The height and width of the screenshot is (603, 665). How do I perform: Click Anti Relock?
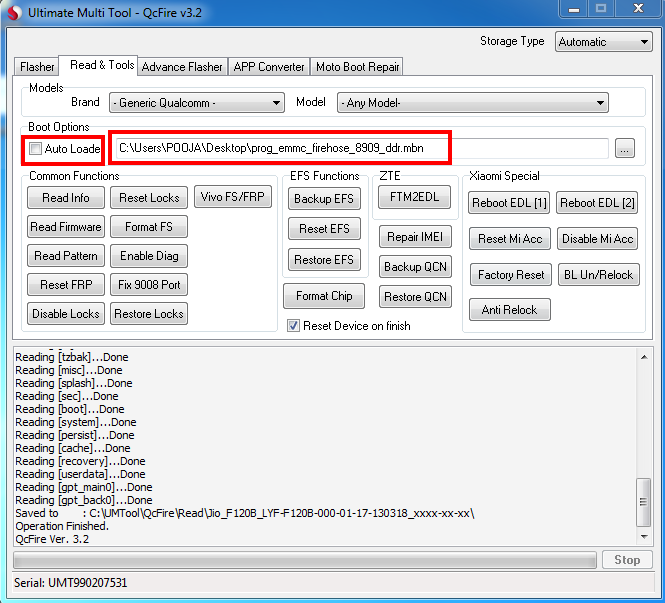click(509, 310)
